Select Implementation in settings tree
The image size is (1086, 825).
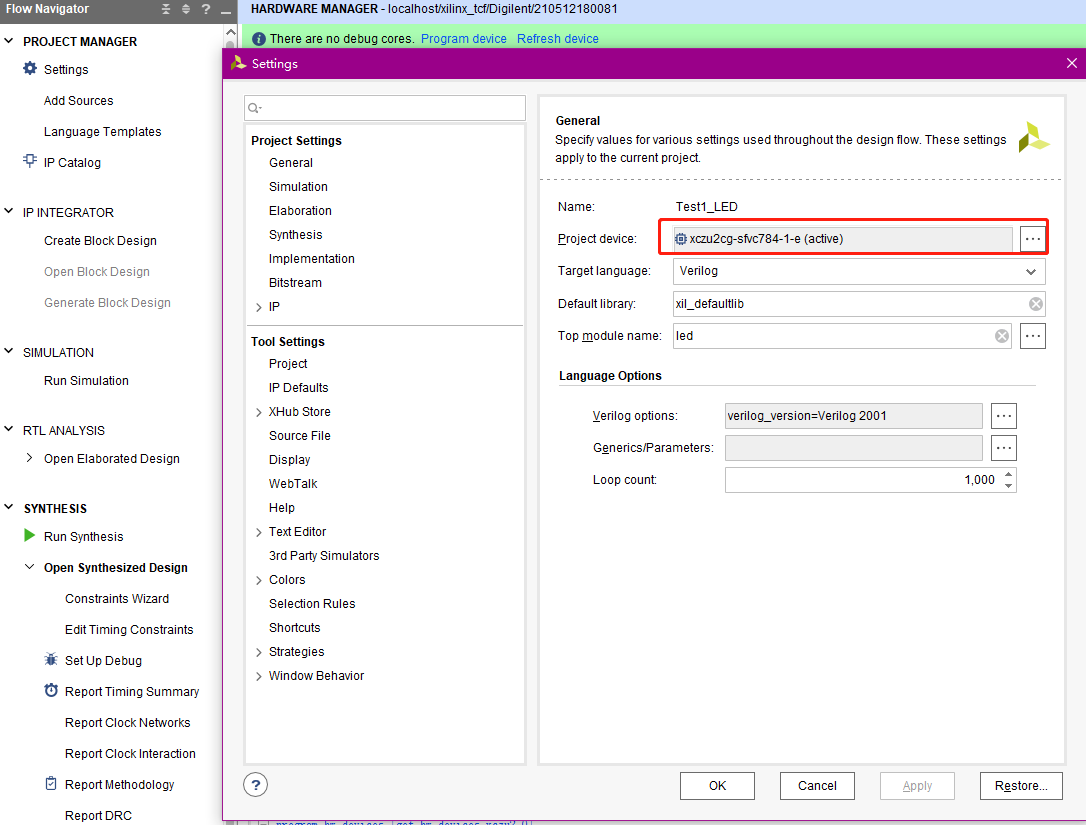pyautogui.click(x=312, y=259)
